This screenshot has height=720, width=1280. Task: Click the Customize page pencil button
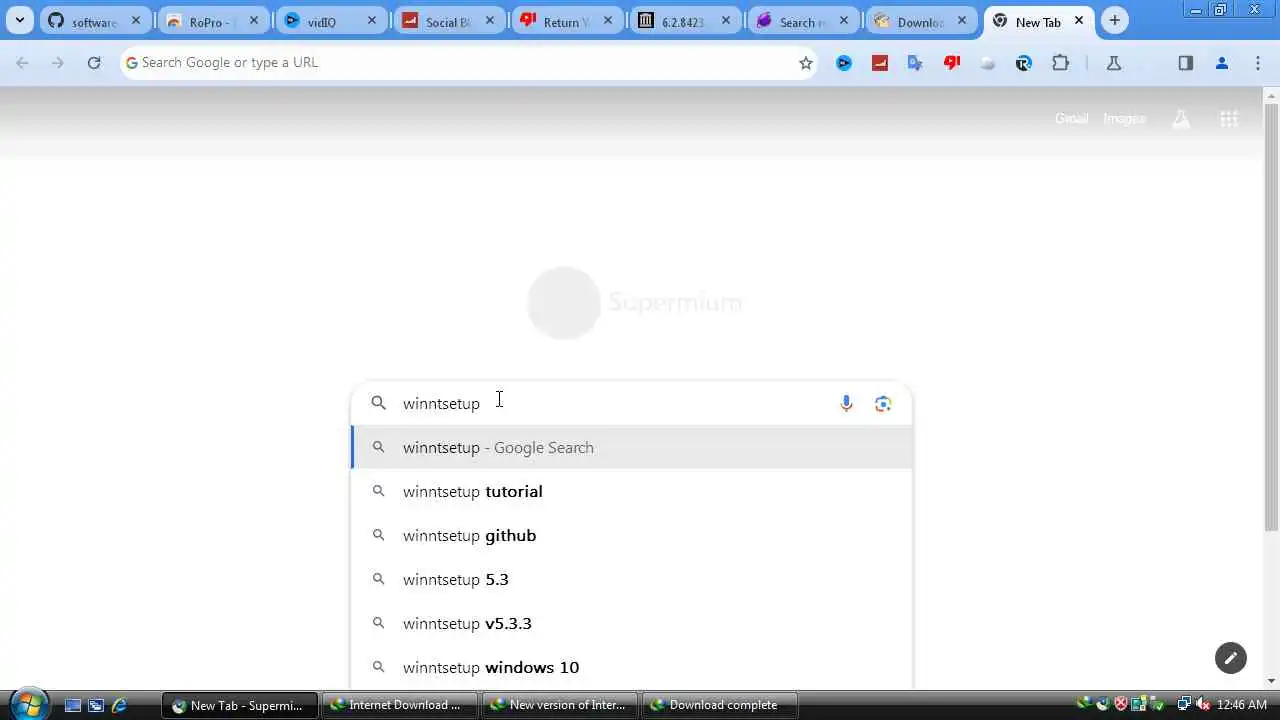click(1231, 657)
